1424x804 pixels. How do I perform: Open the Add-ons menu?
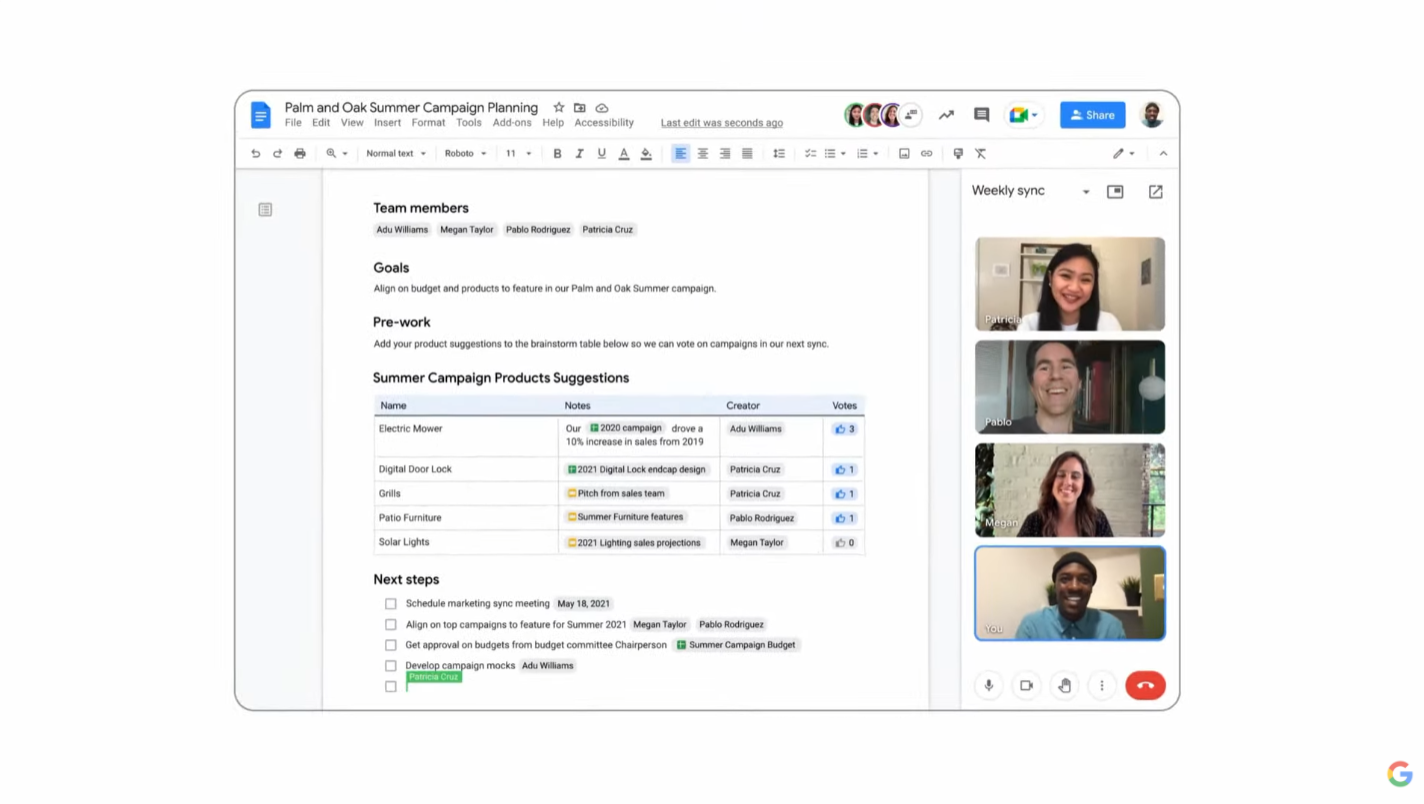(511, 123)
